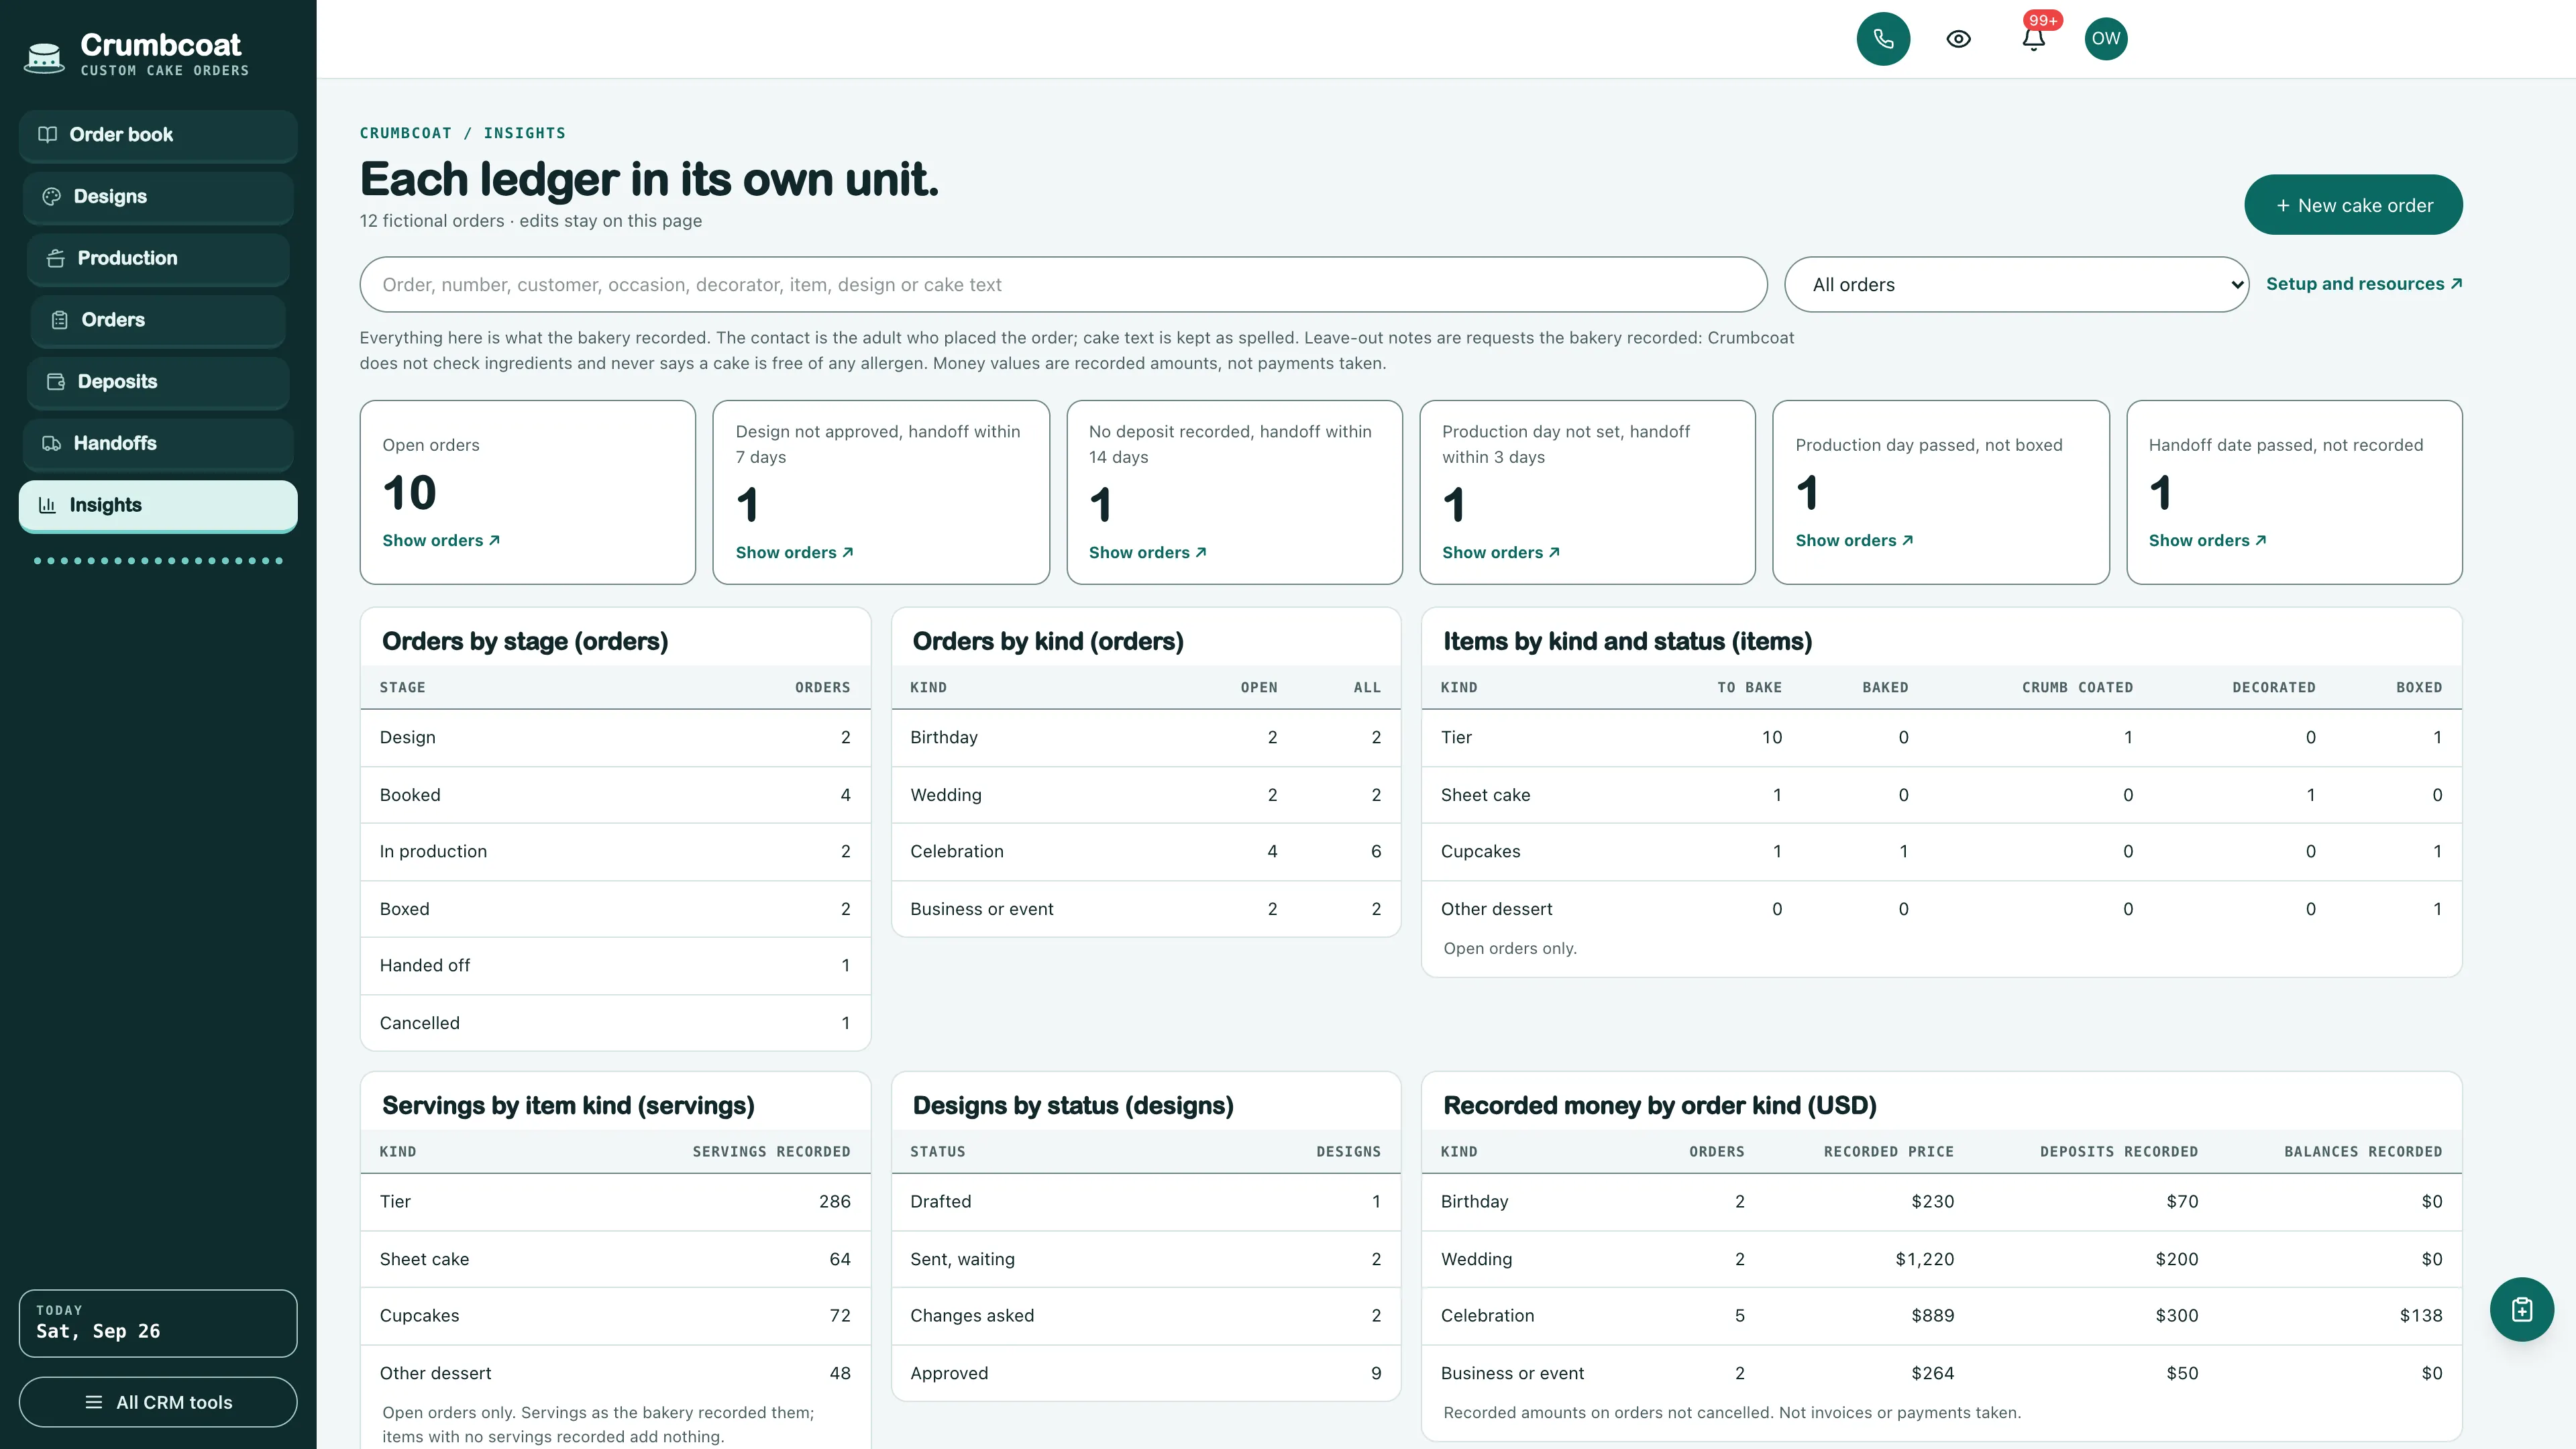Image resolution: width=2576 pixels, height=1449 pixels.
Task: Click the STAGE column header
Action: click(402, 688)
